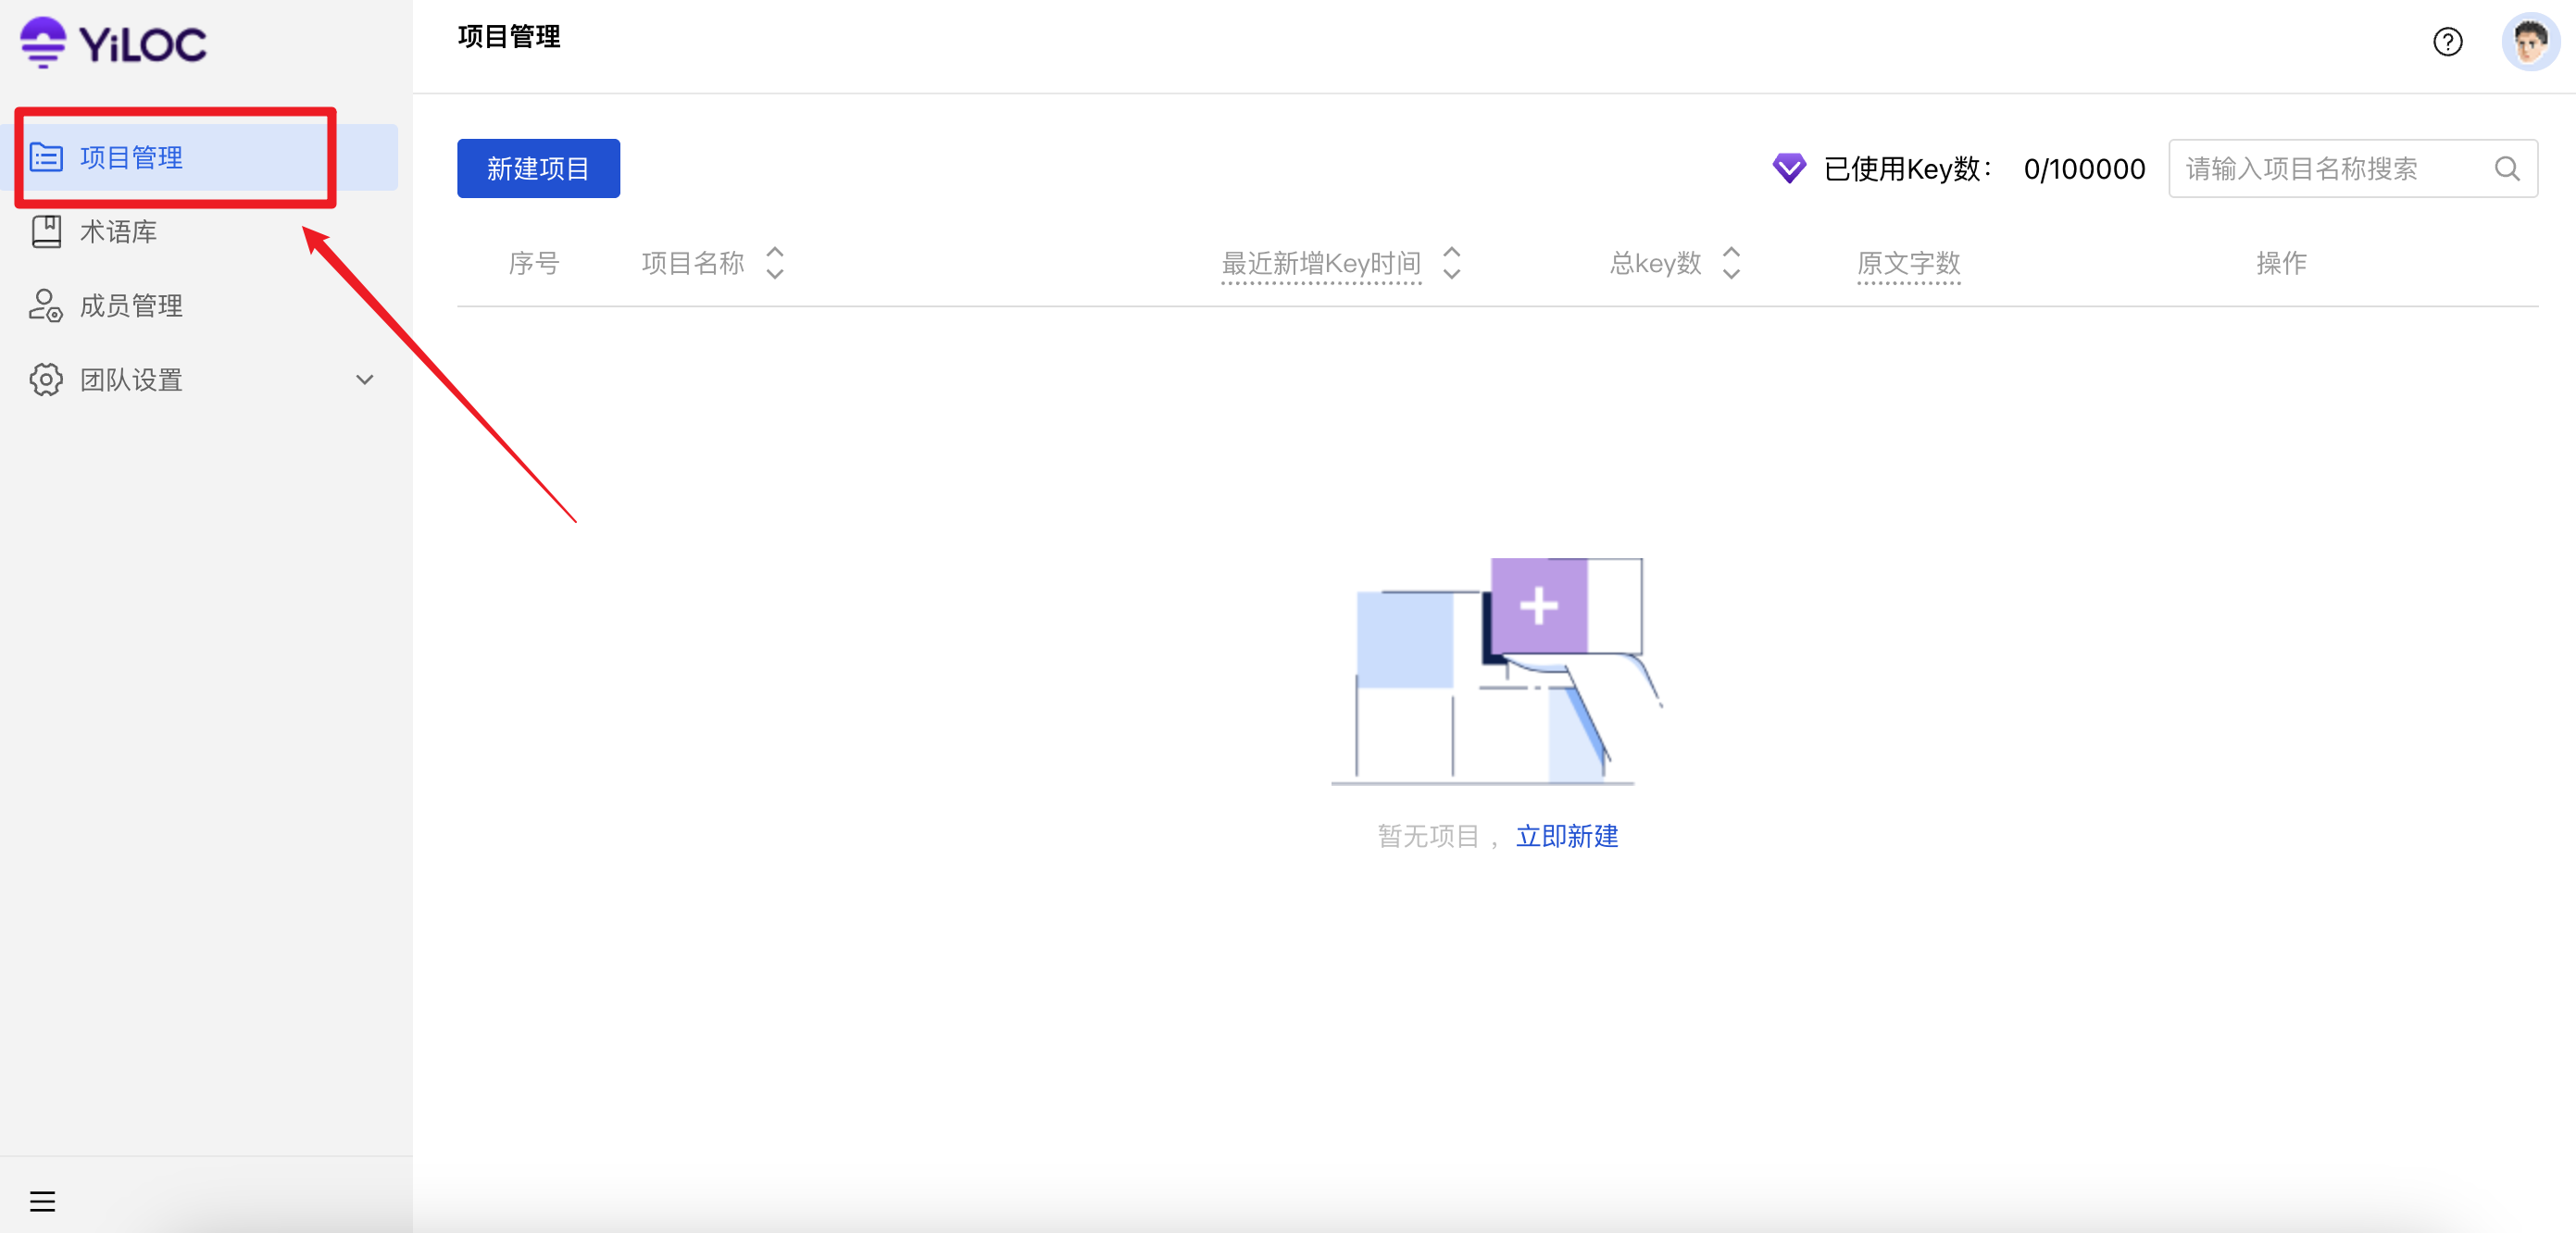Sort by 项目名称 column arrows
Viewport: 2576px width, 1233px height.
pos(775,263)
